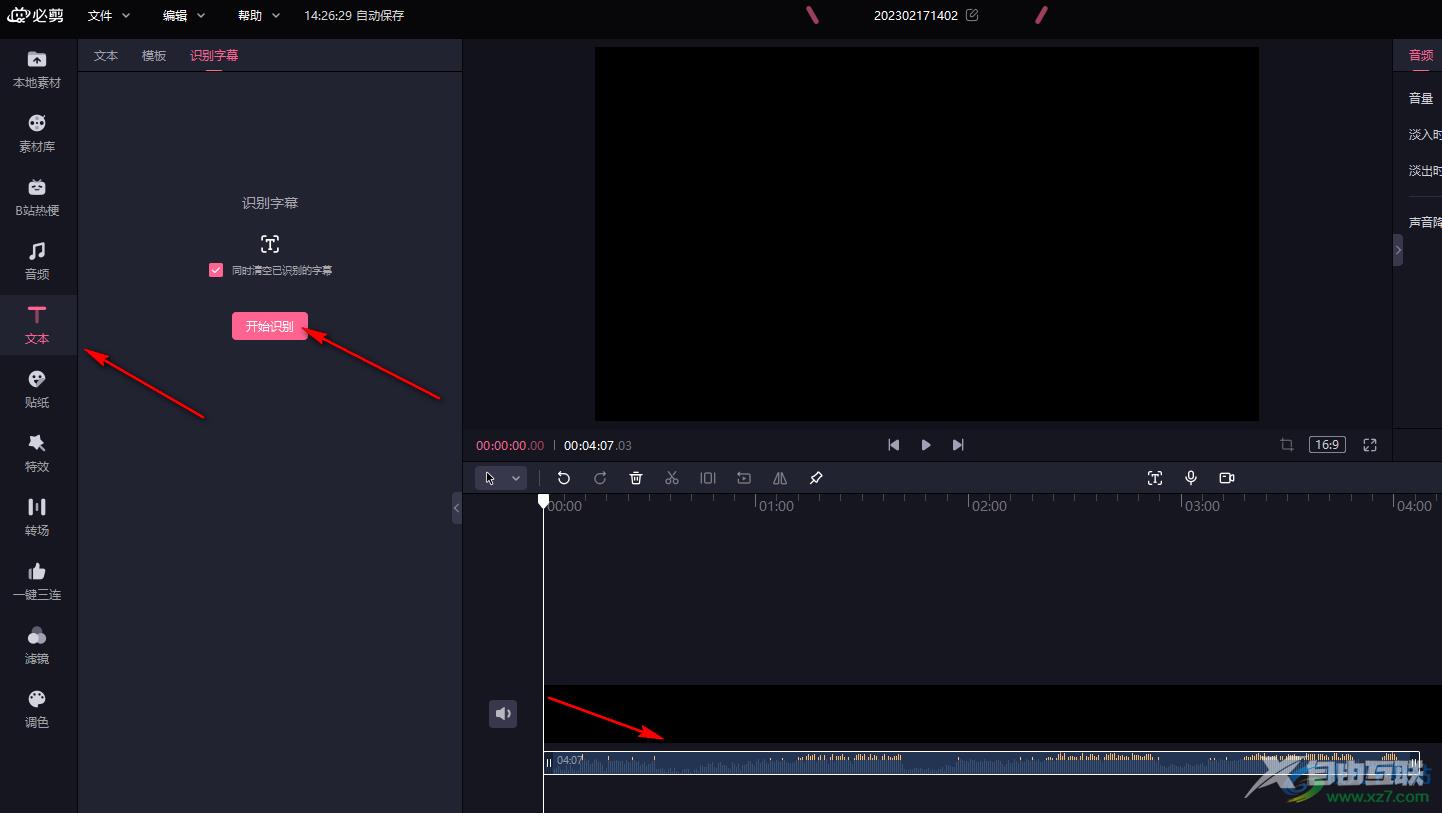Click the subtitle recognition icon in timeline toolbar
Screen dimensions: 1442x813
(1155, 478)
